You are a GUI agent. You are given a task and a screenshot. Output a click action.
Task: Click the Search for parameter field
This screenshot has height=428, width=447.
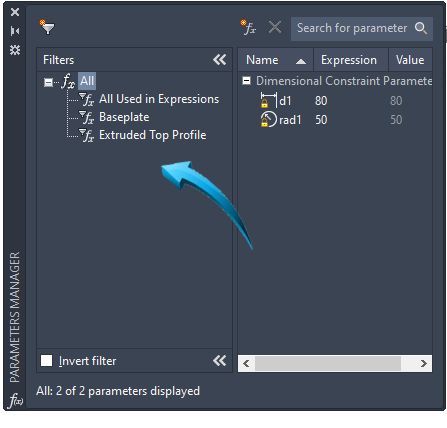click(x=362, y=29)
